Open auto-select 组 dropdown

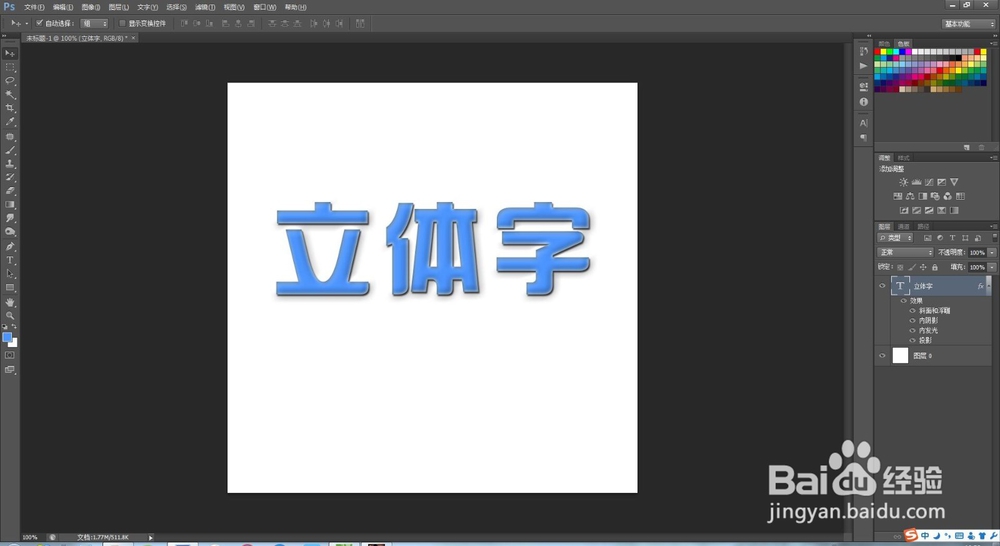pos(94,23)
